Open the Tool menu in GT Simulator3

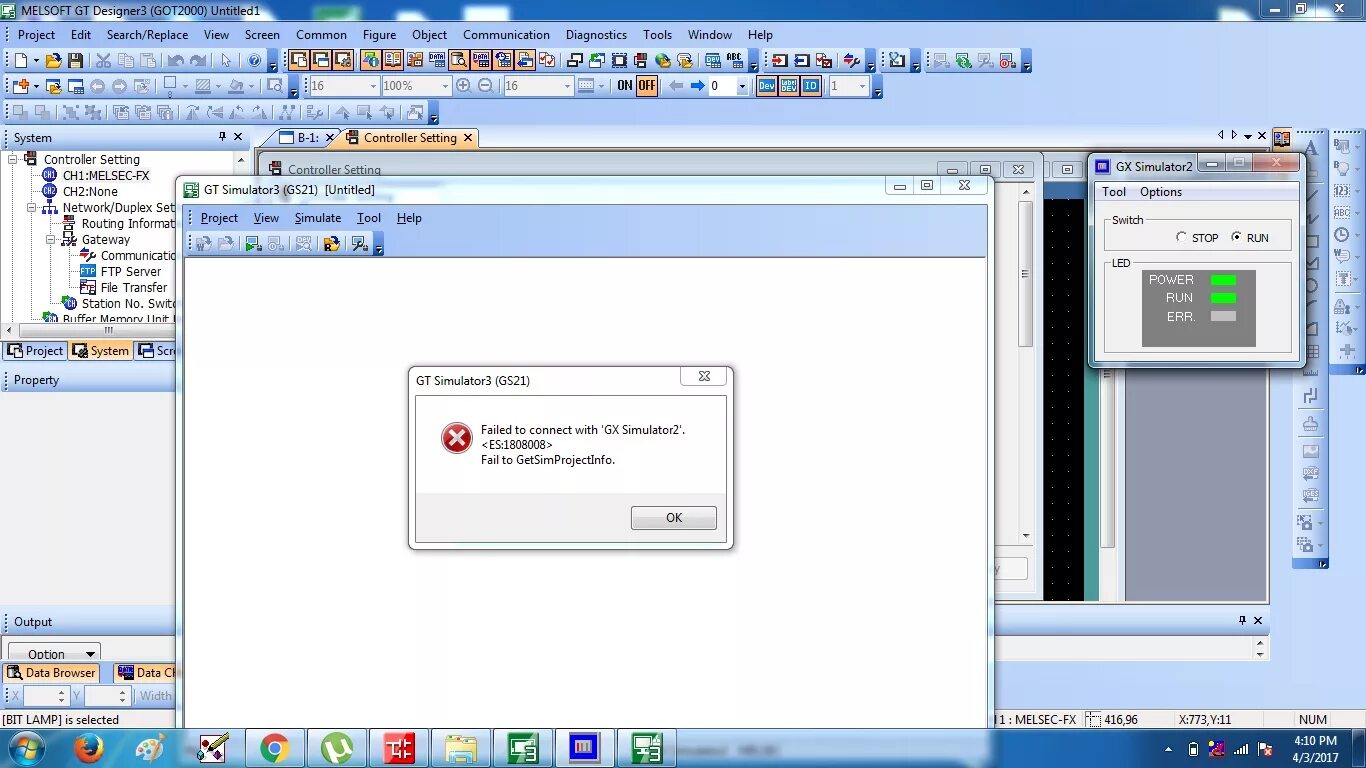(369, 218)
